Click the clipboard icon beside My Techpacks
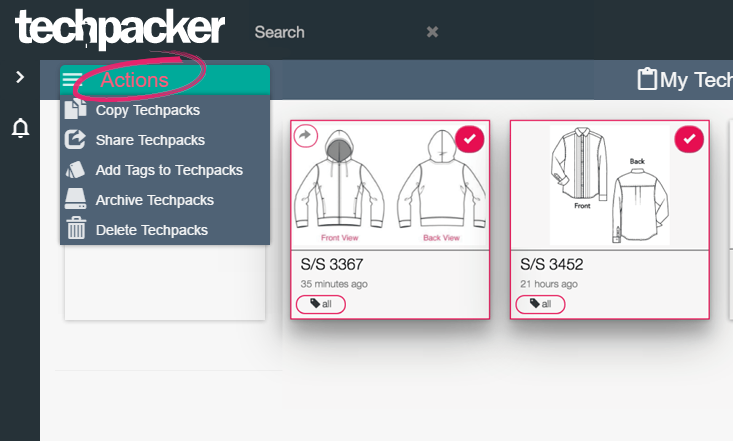Image resolution: width=733 pixels, height=441 pixels. (647, 79)
